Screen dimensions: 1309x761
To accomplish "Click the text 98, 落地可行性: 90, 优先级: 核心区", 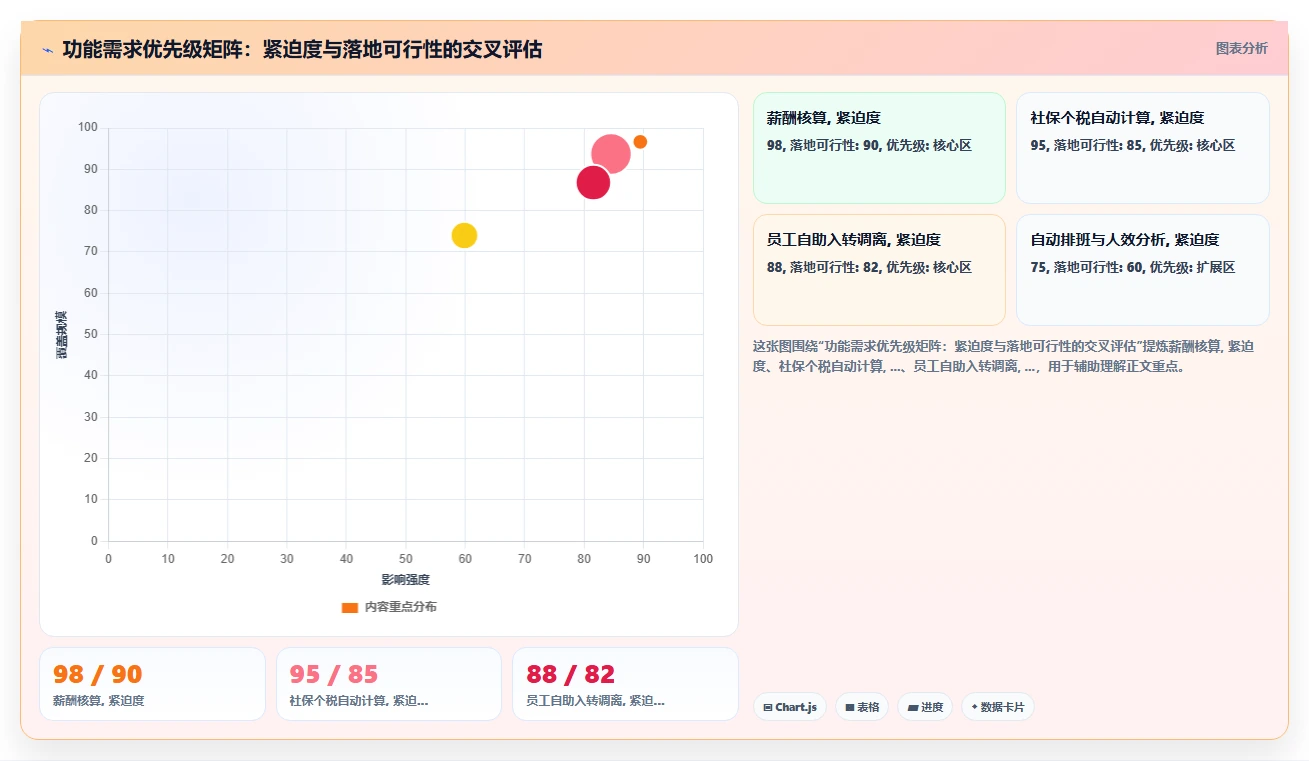I will point(869,146).
